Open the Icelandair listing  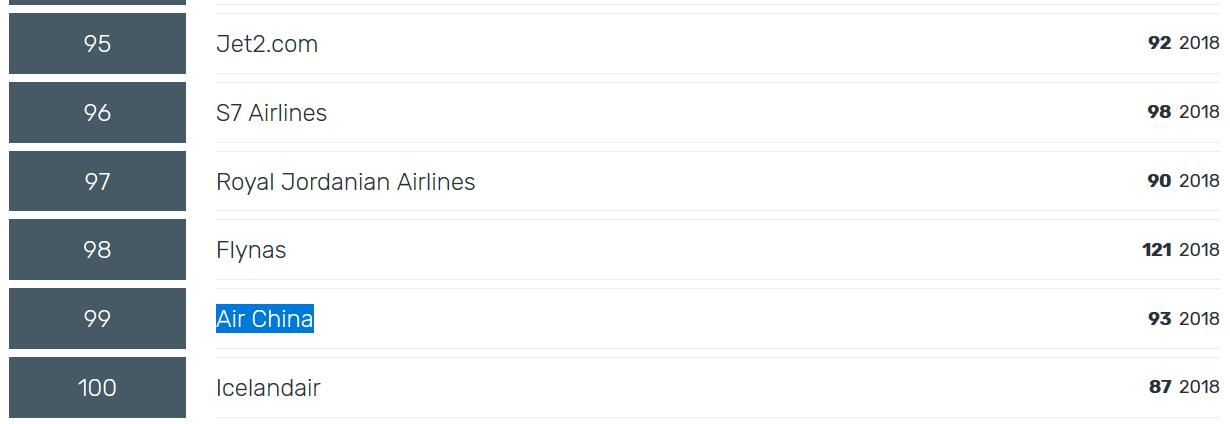pyautogui.click(x=268, y=388)
